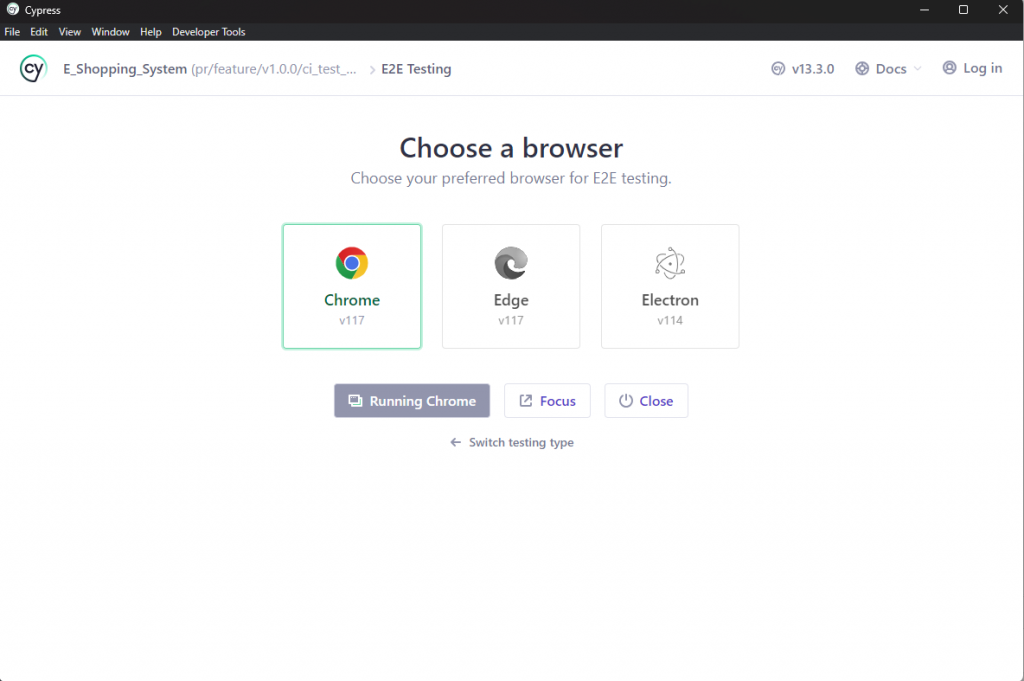Maximize the Cypress window
Viewport: 1024px width, 681px height.
pyautogui.click(x=963, y=10)
